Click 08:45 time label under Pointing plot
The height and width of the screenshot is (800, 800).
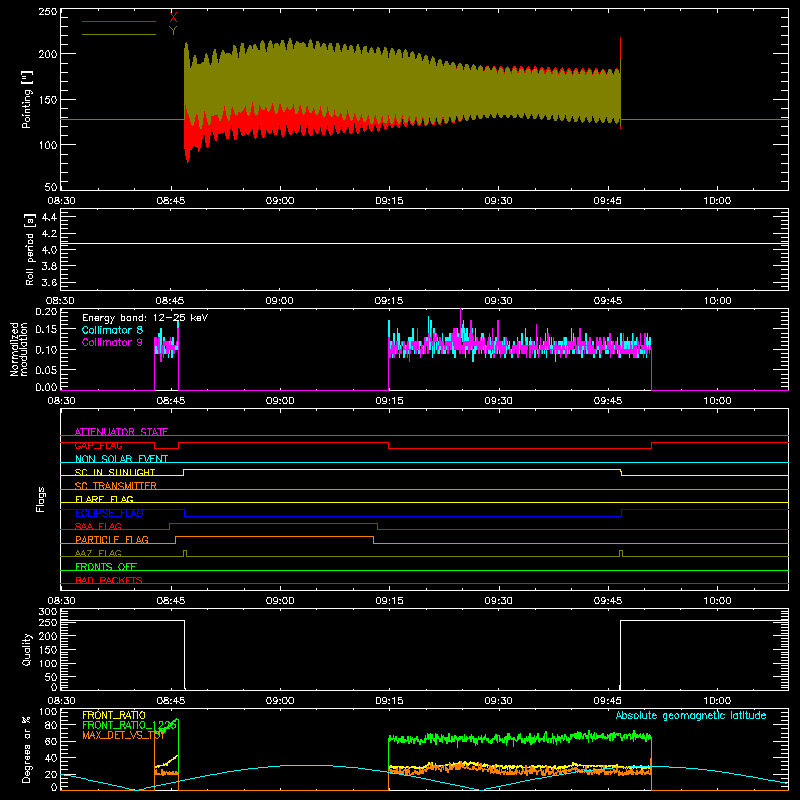click(170, 201)
